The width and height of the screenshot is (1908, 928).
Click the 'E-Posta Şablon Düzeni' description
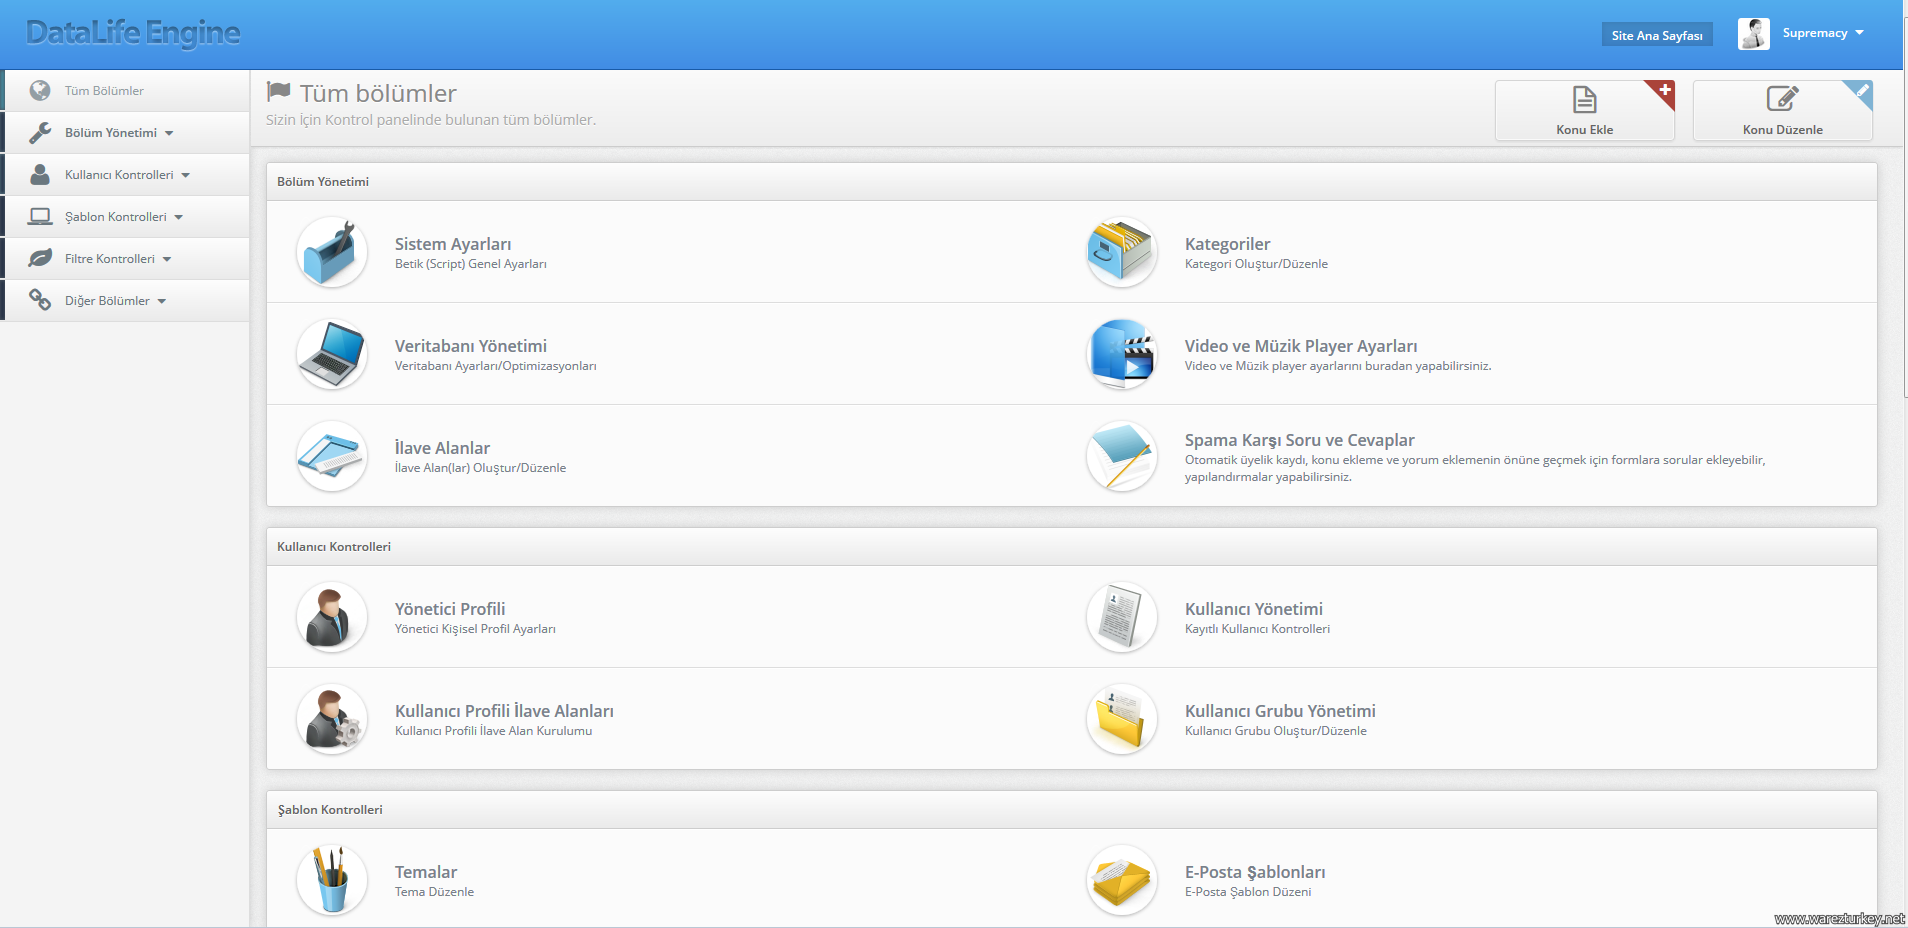1248,892
